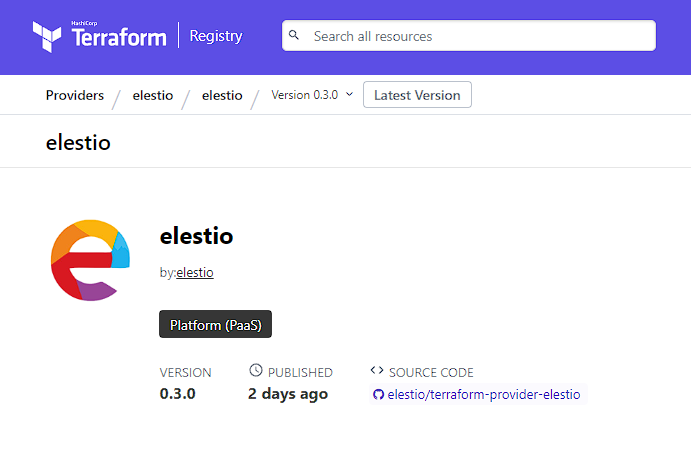691x451 pixels.
Task: Click the 2 days ago published date
Action: (x=288, y=393)
